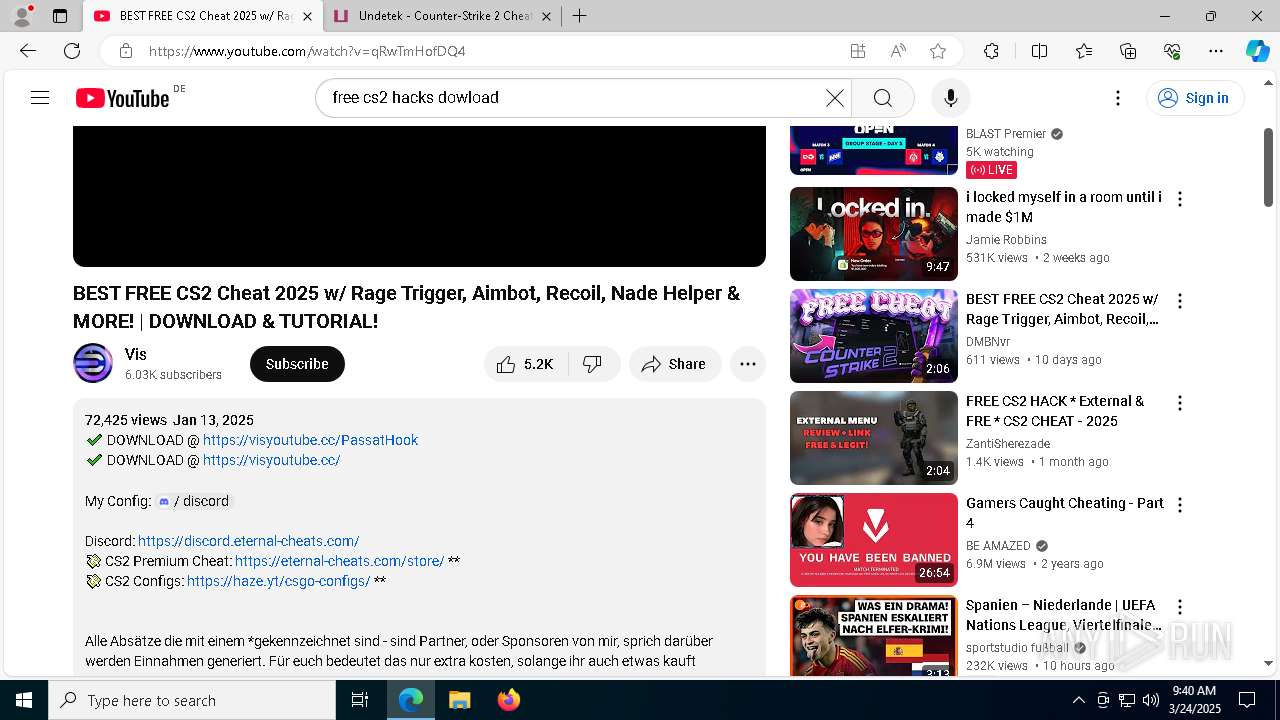The image size is (1280, 720).
Task: Open options for 'Gamers Caught Cheating'
Action: tap(1180, 505)
